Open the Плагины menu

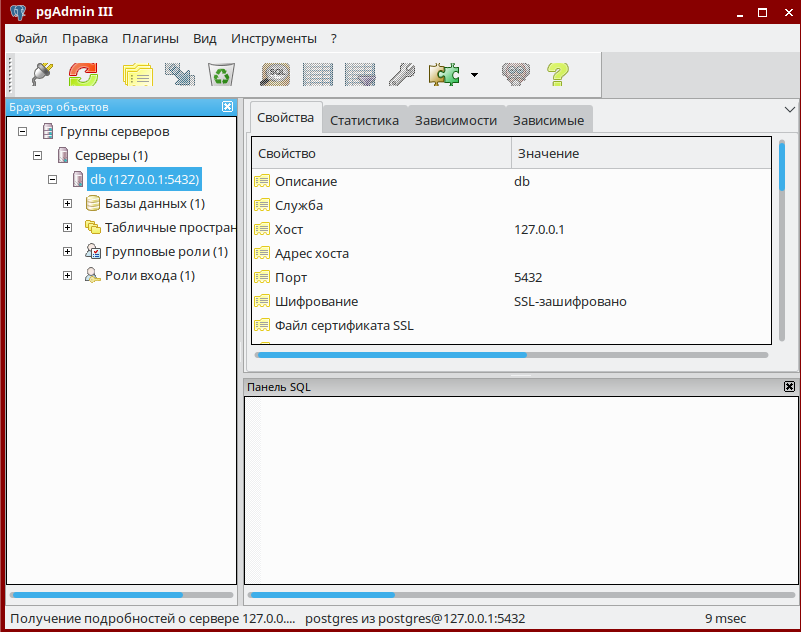tap(150, 39)
